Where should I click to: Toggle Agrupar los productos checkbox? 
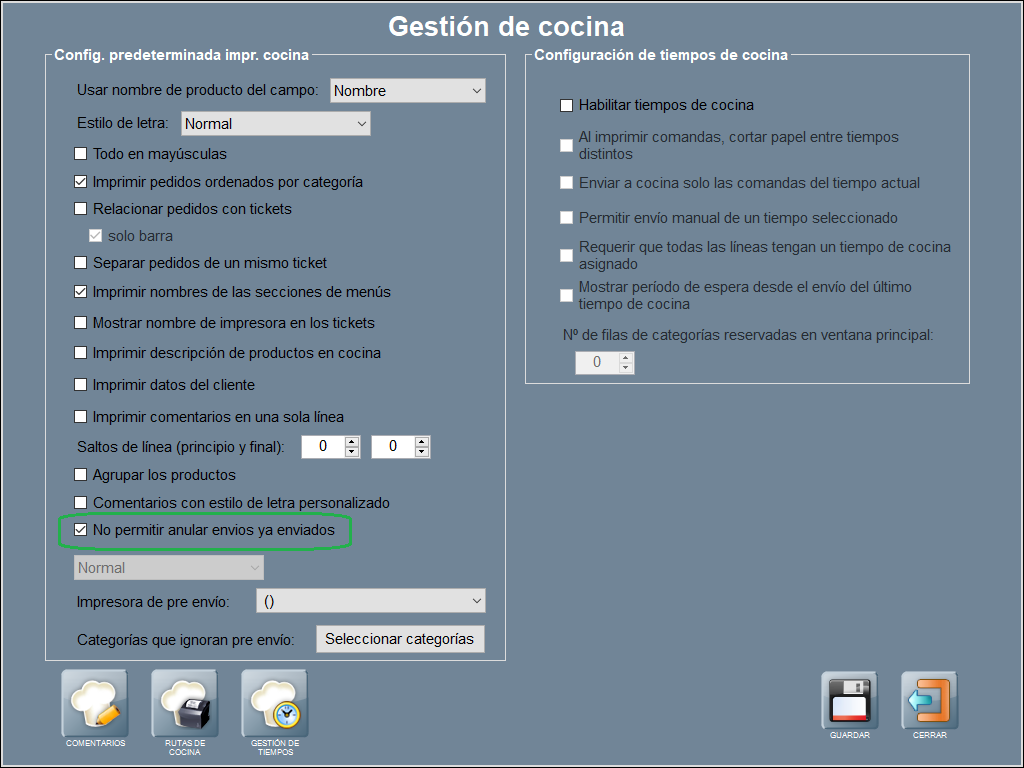[x=81, y=475]
